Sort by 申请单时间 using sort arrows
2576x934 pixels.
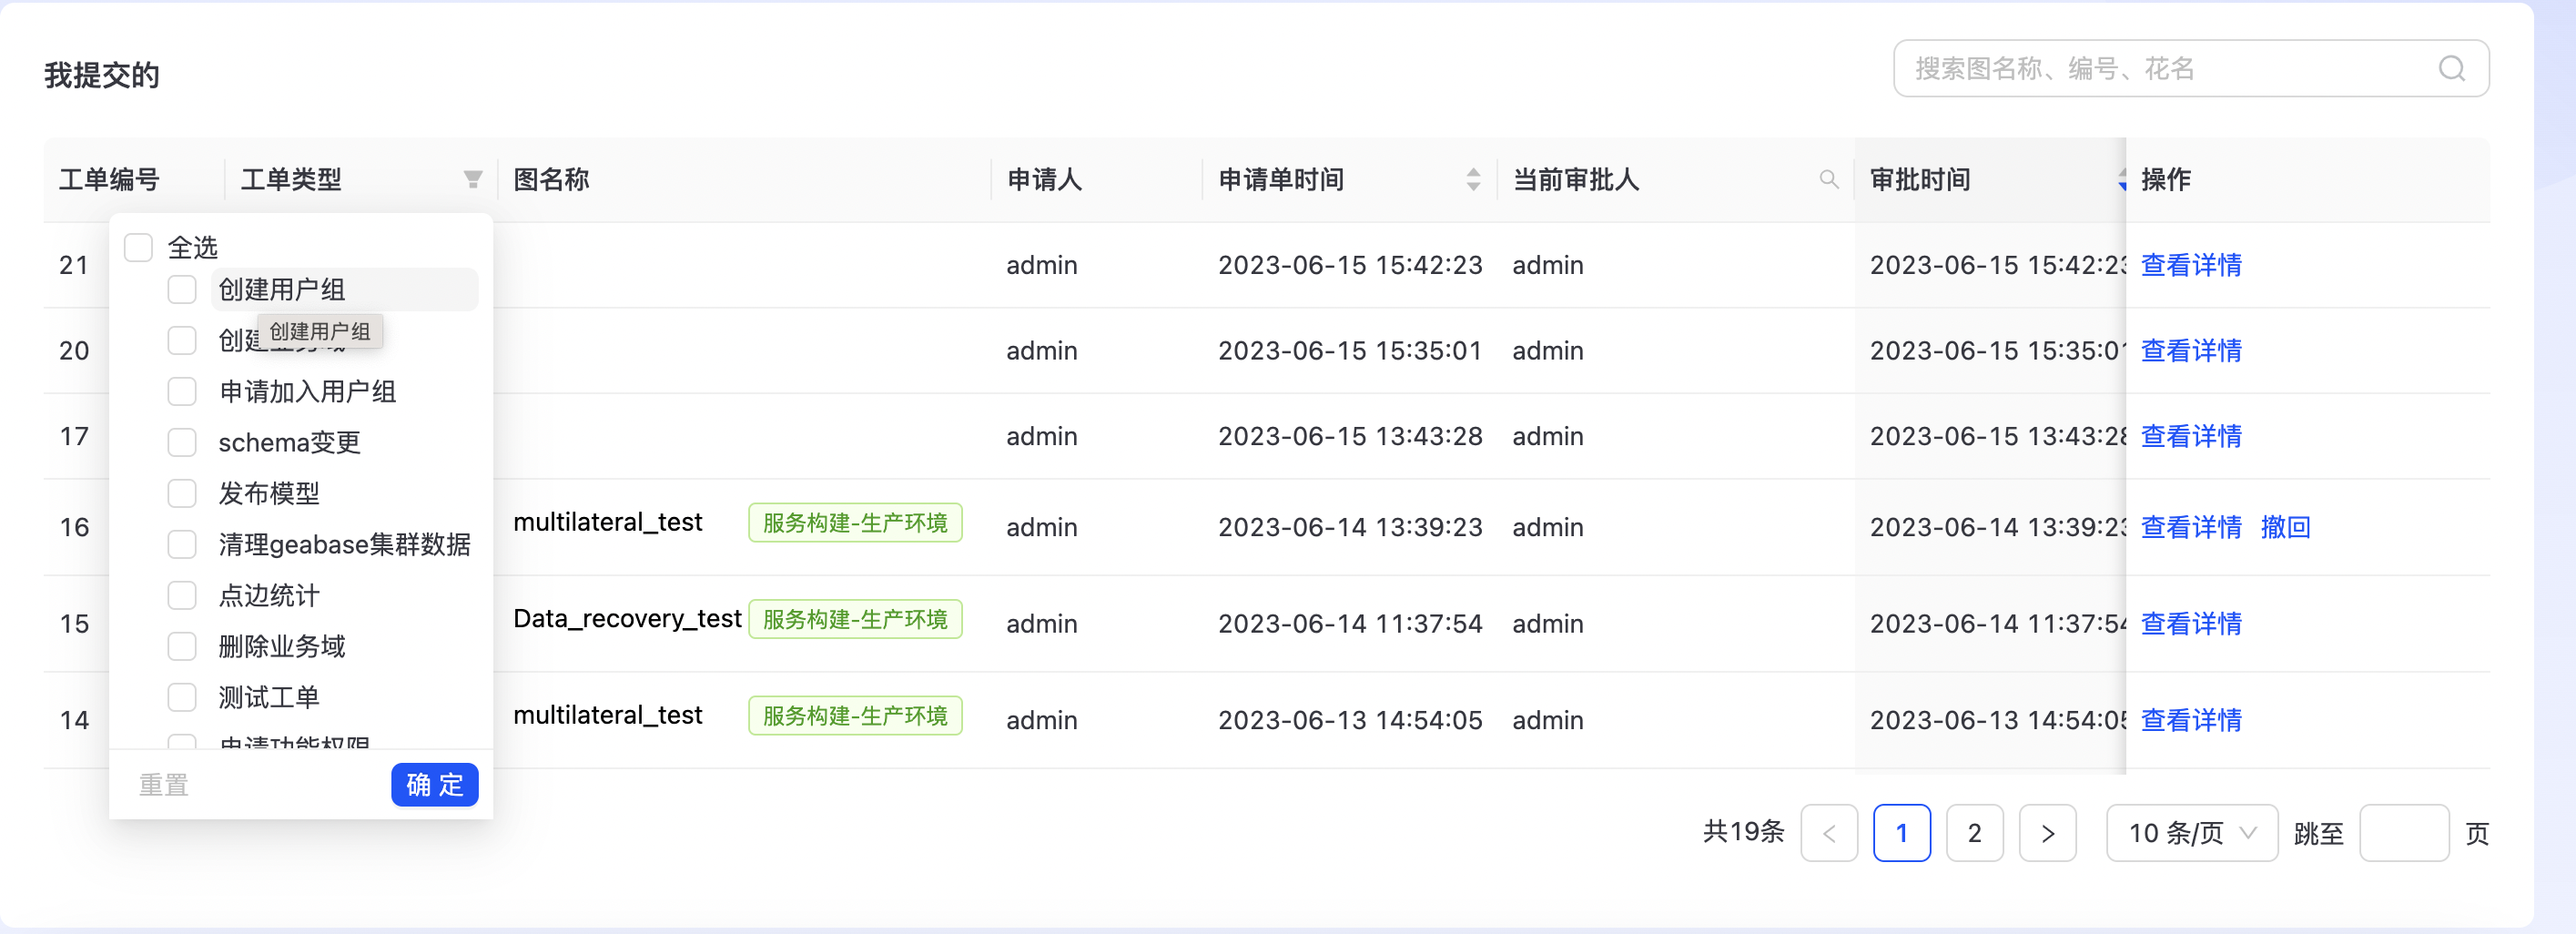coord(1473,179)
